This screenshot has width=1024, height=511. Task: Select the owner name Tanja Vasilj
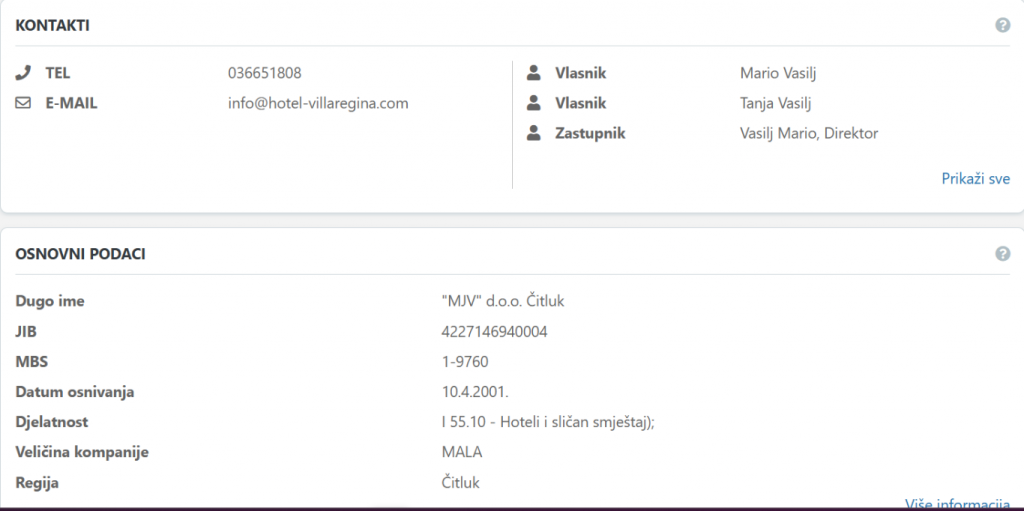coord(778,103)
